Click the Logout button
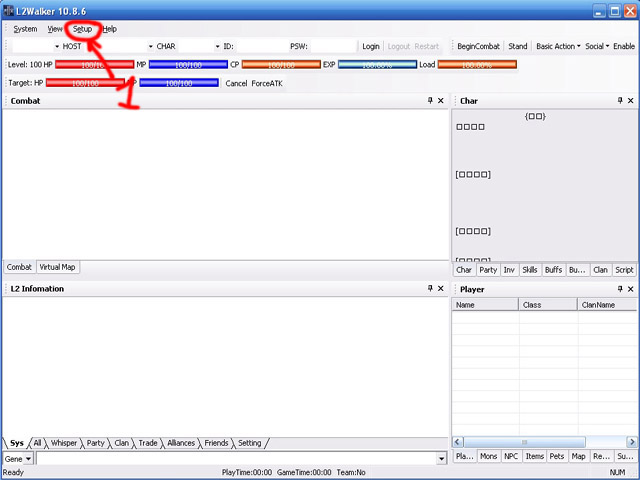Screen dimensions: 640x480 (398, 47)
